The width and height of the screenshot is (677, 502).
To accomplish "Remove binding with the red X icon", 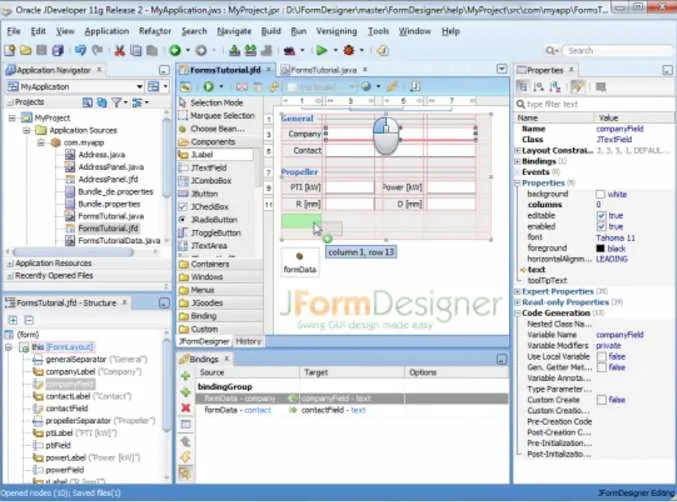I will click(x=186, y=407).
